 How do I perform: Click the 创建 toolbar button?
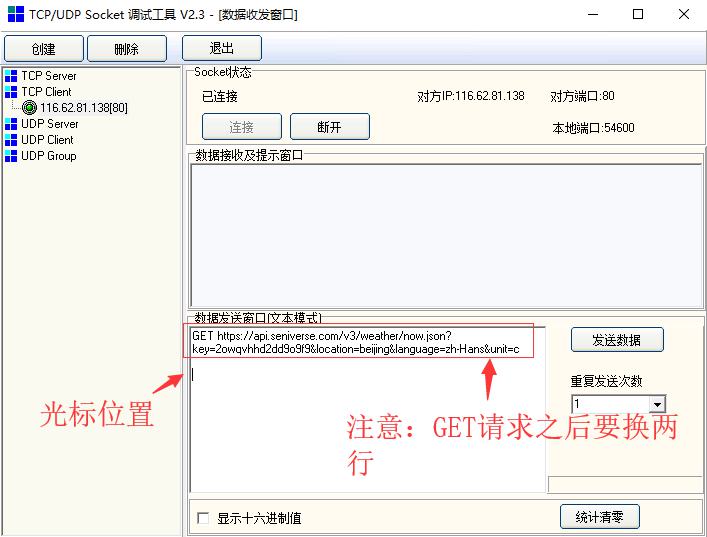coord(44,48)
